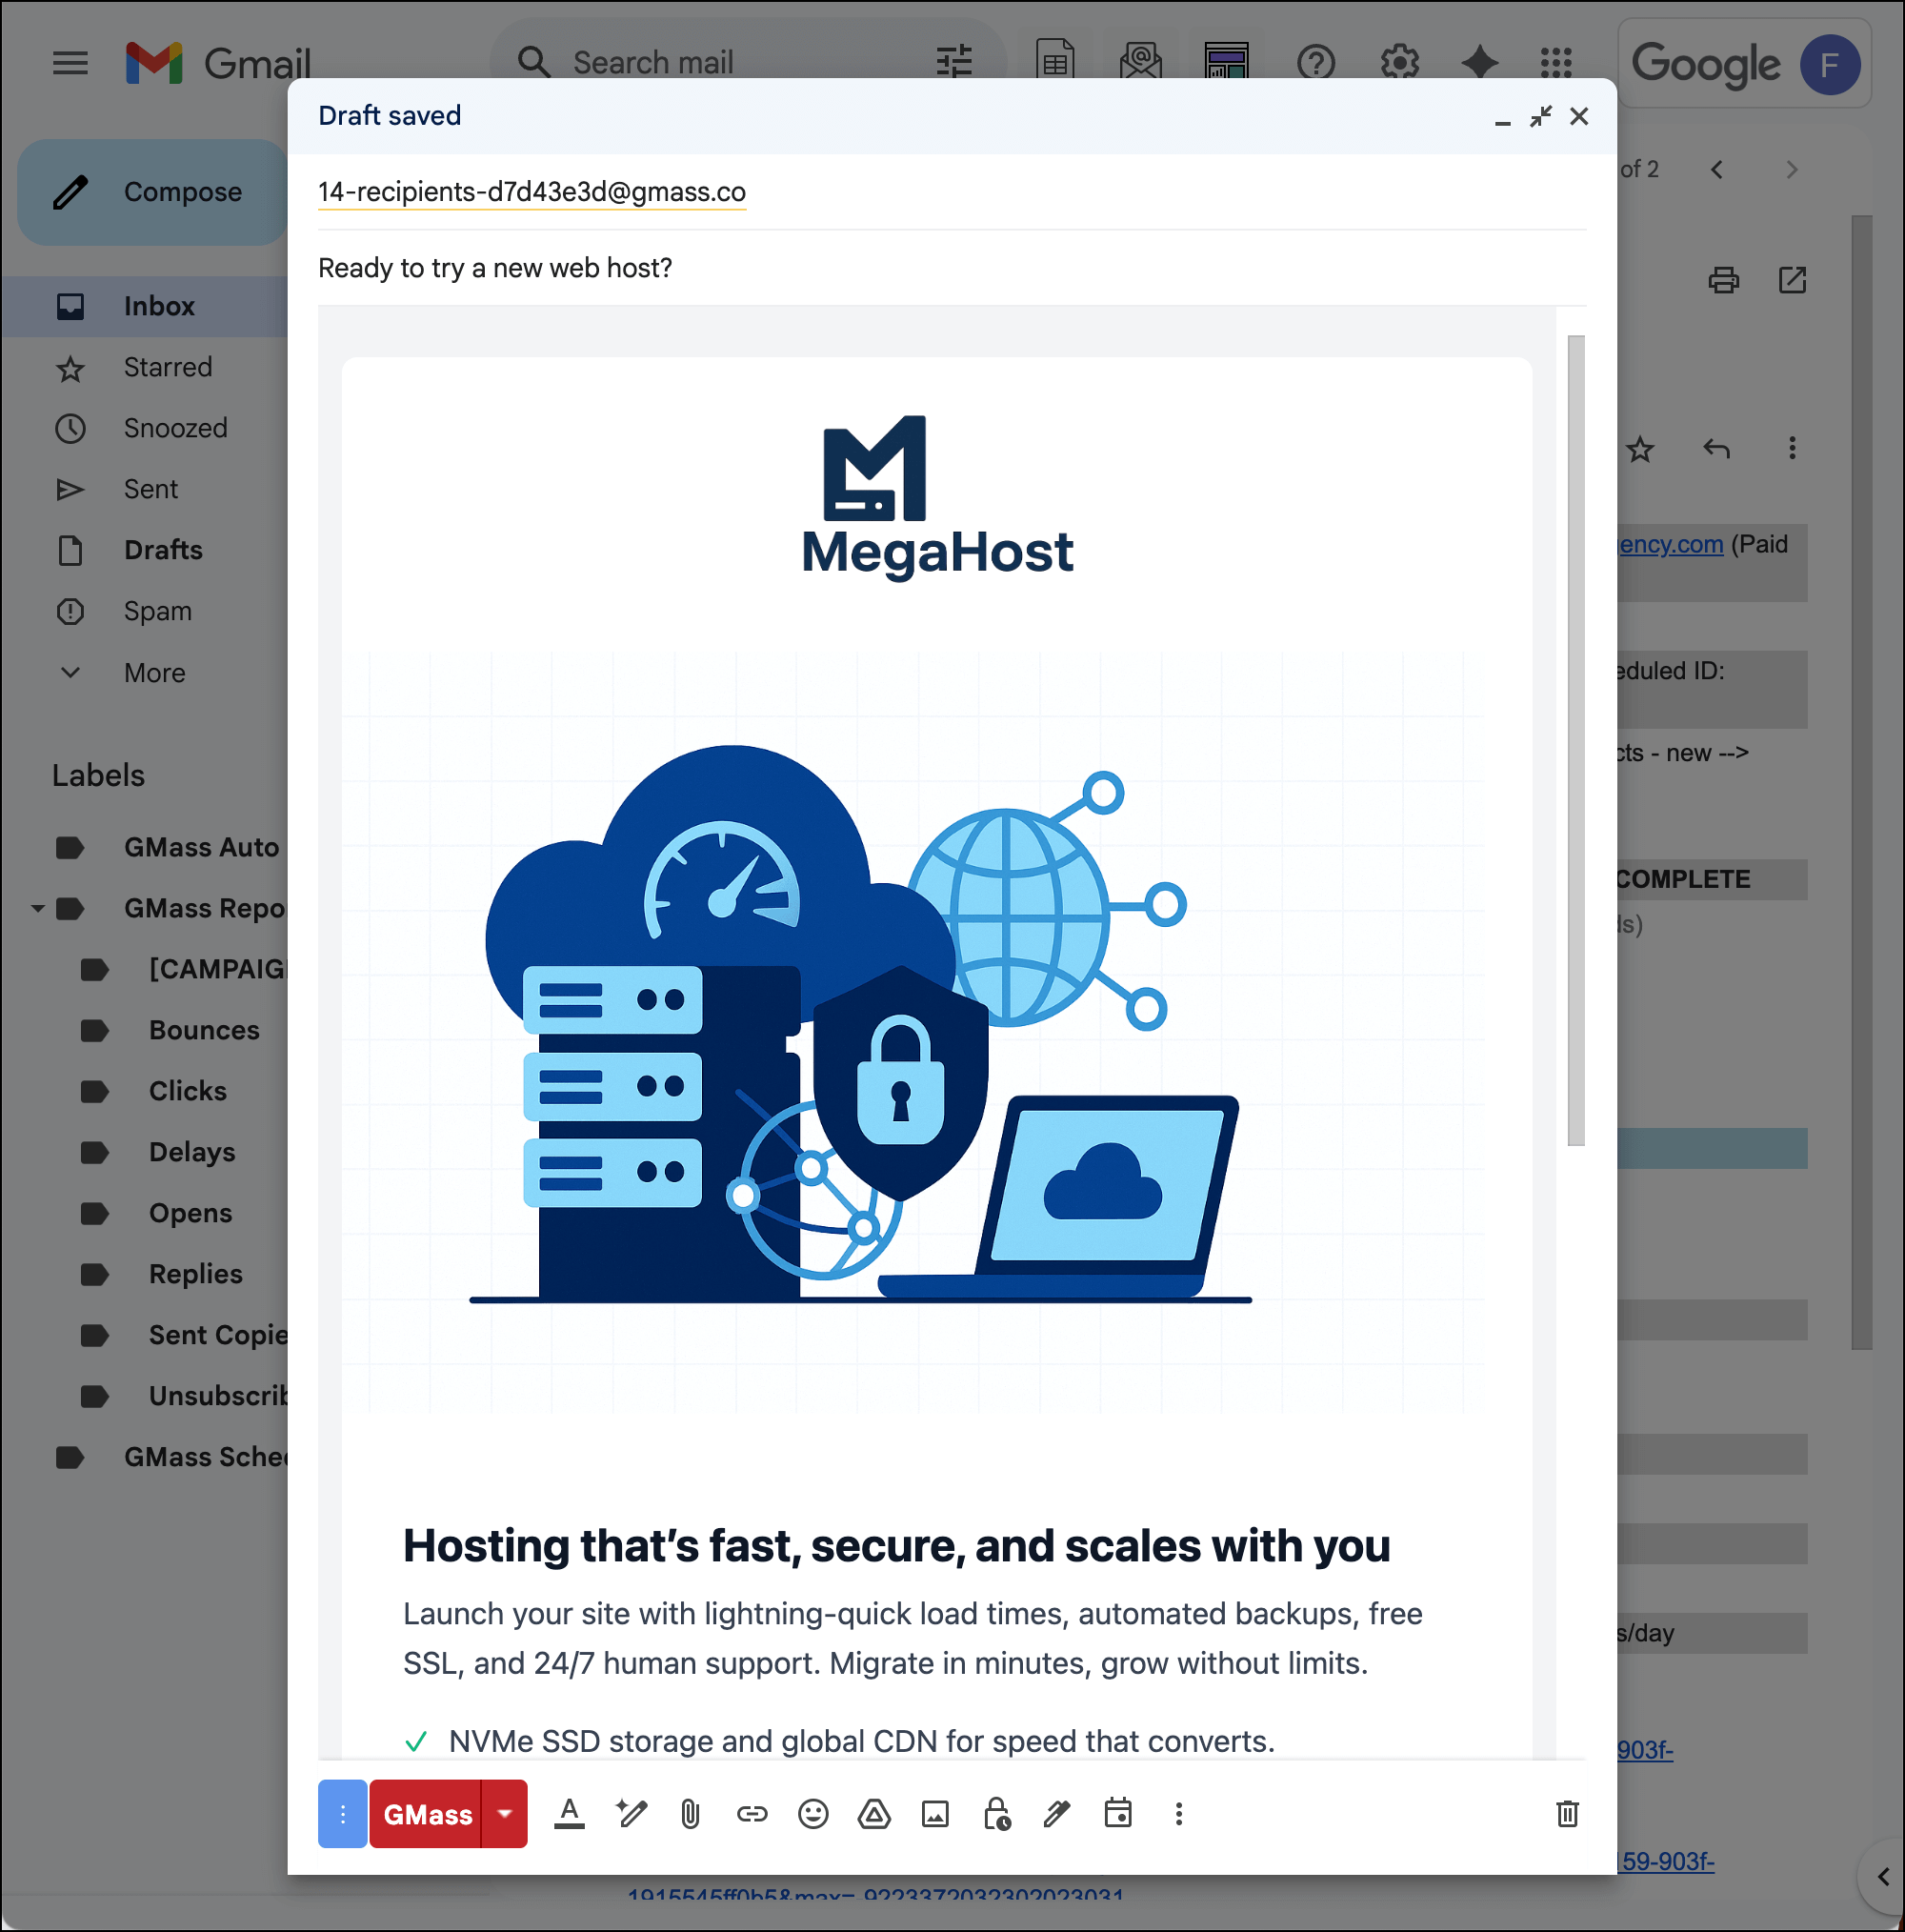Viewport: 1905px width, 1932px height.
Task: Toggle star on the open email
Action: pos(1640,449)
